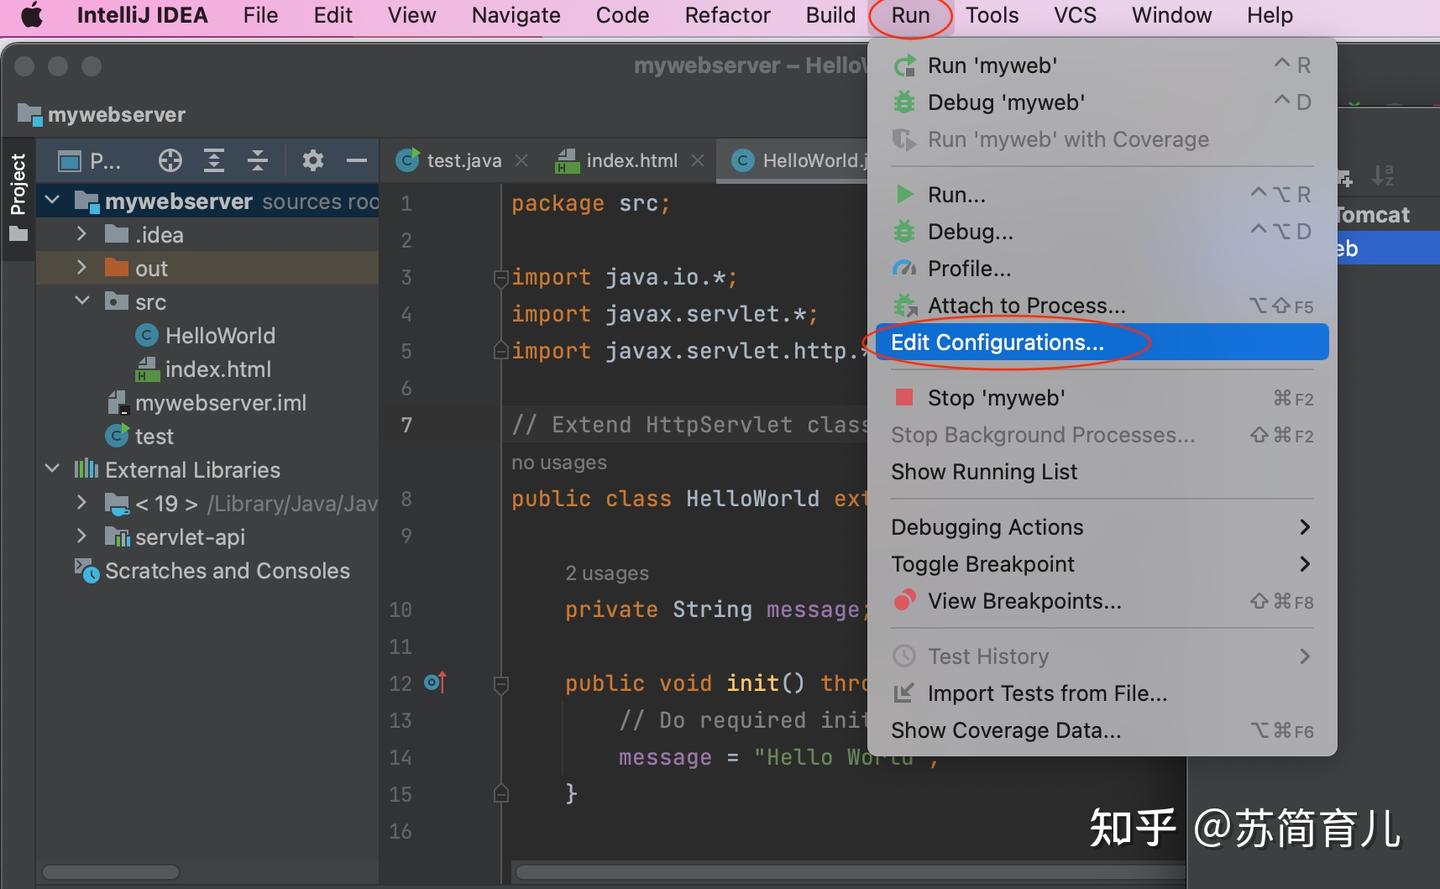Image resolution: width=1440 pixels, height=889 pixels.
Task: Click Show Running List
Action: pos(984,472)
